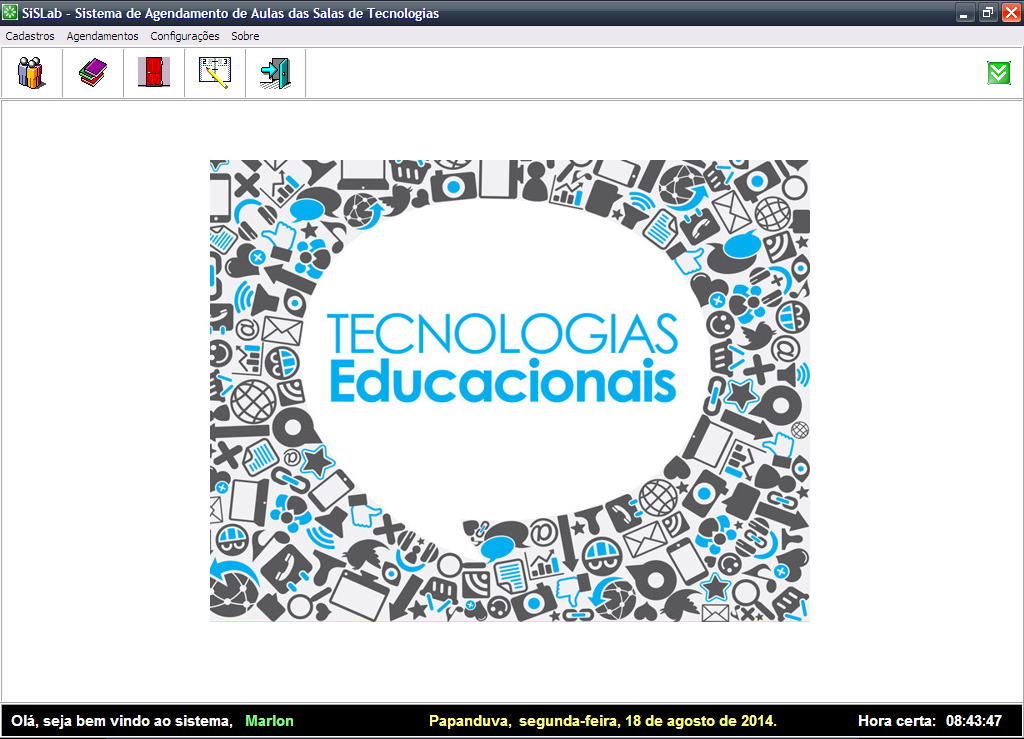Screen dimensions: 1024x739
Task: Select the stacked books toolbar icon
Action: [92, 72]
